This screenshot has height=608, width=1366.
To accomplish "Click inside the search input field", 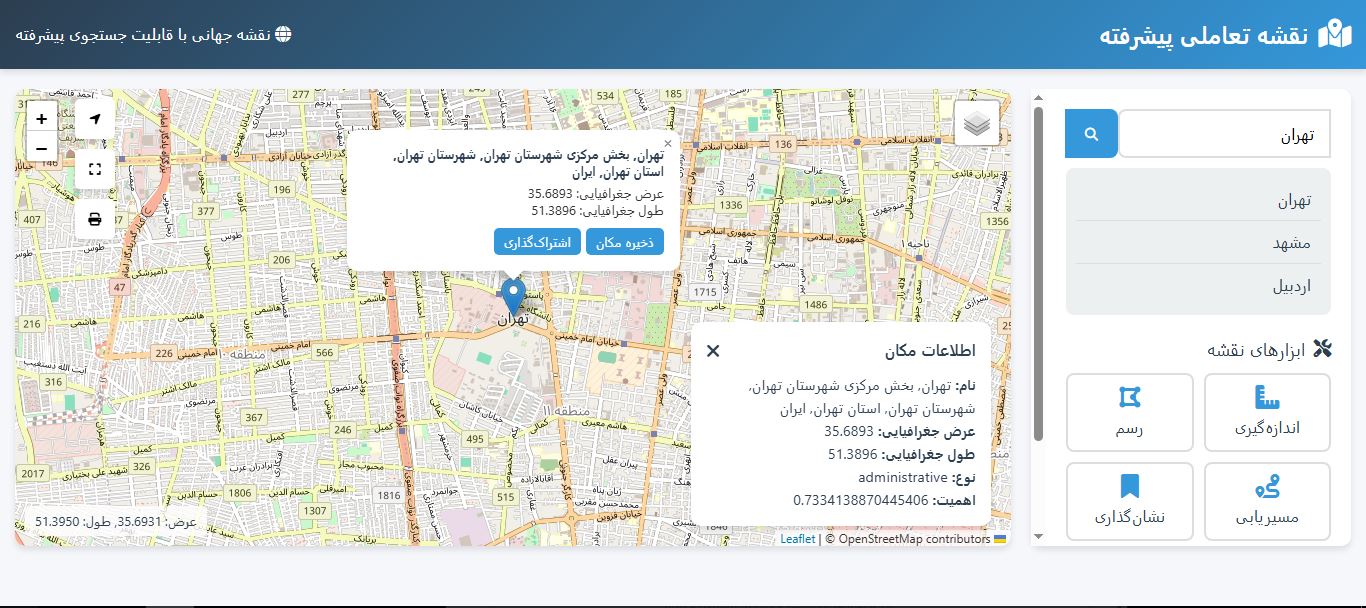I will point(1225,133).
